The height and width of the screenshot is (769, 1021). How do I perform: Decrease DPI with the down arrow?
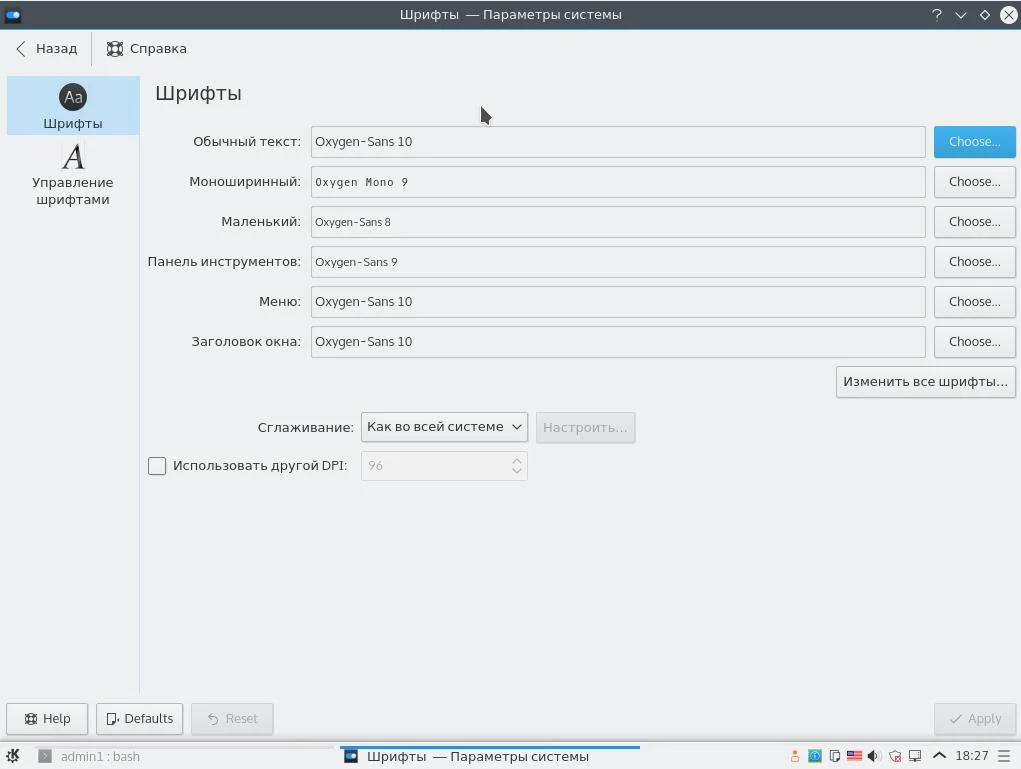click(x=516, y=471)
